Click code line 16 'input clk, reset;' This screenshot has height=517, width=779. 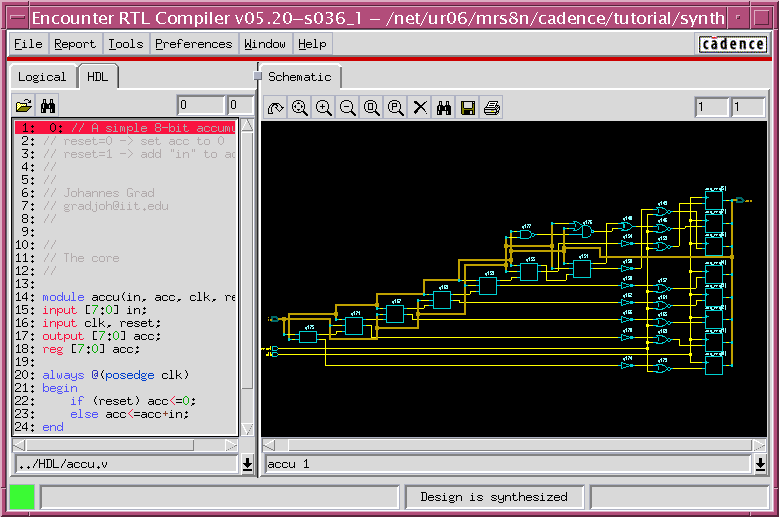(102, 323)
